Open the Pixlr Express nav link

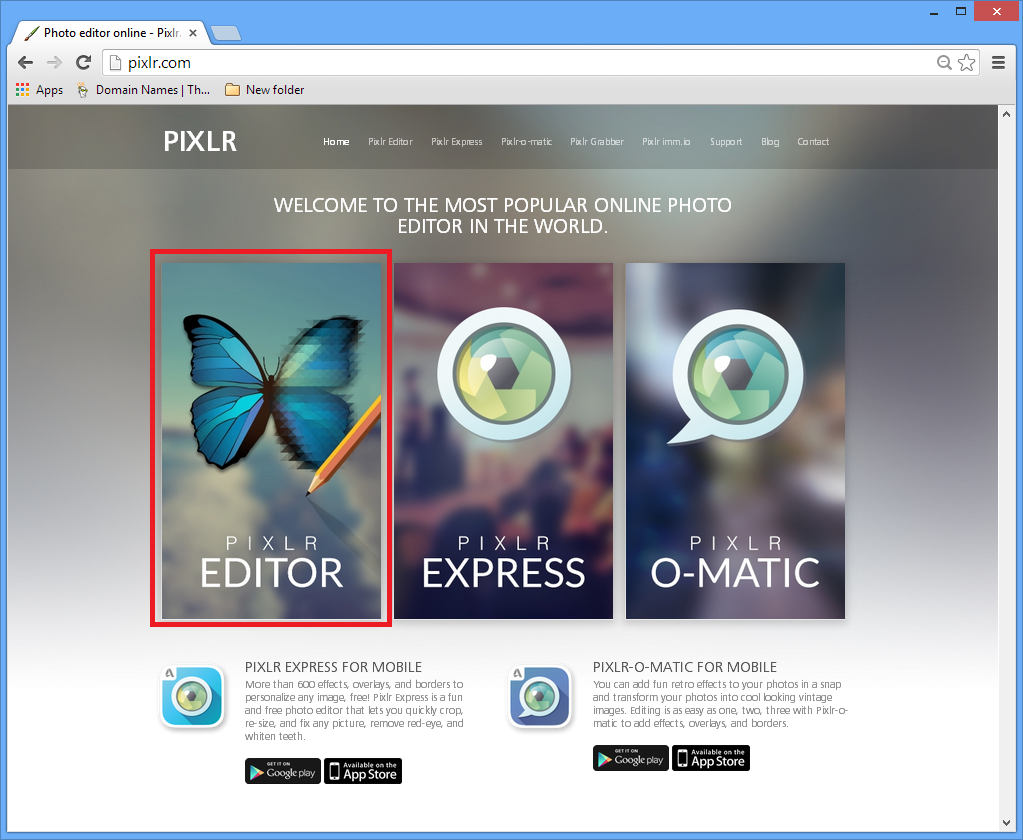(x=457, y=142)
